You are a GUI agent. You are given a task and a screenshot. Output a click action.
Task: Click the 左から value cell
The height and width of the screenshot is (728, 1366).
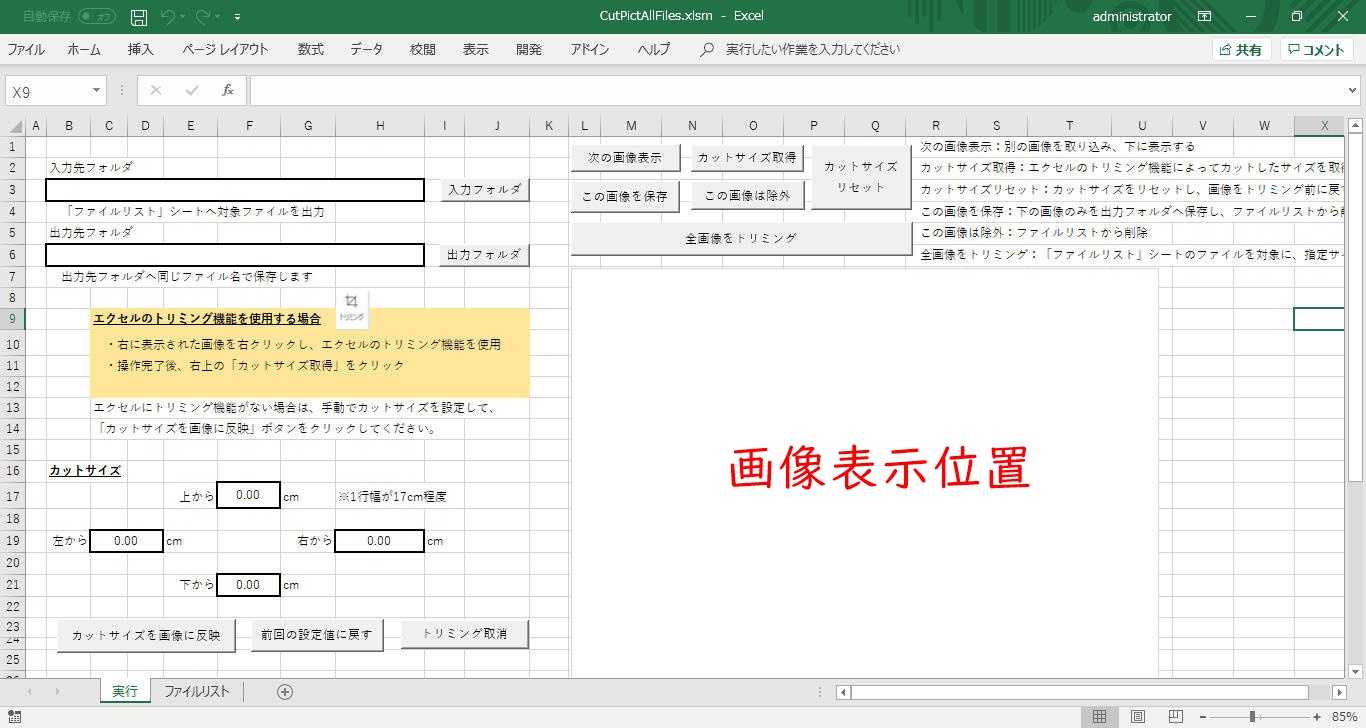(x=126, y=541)
